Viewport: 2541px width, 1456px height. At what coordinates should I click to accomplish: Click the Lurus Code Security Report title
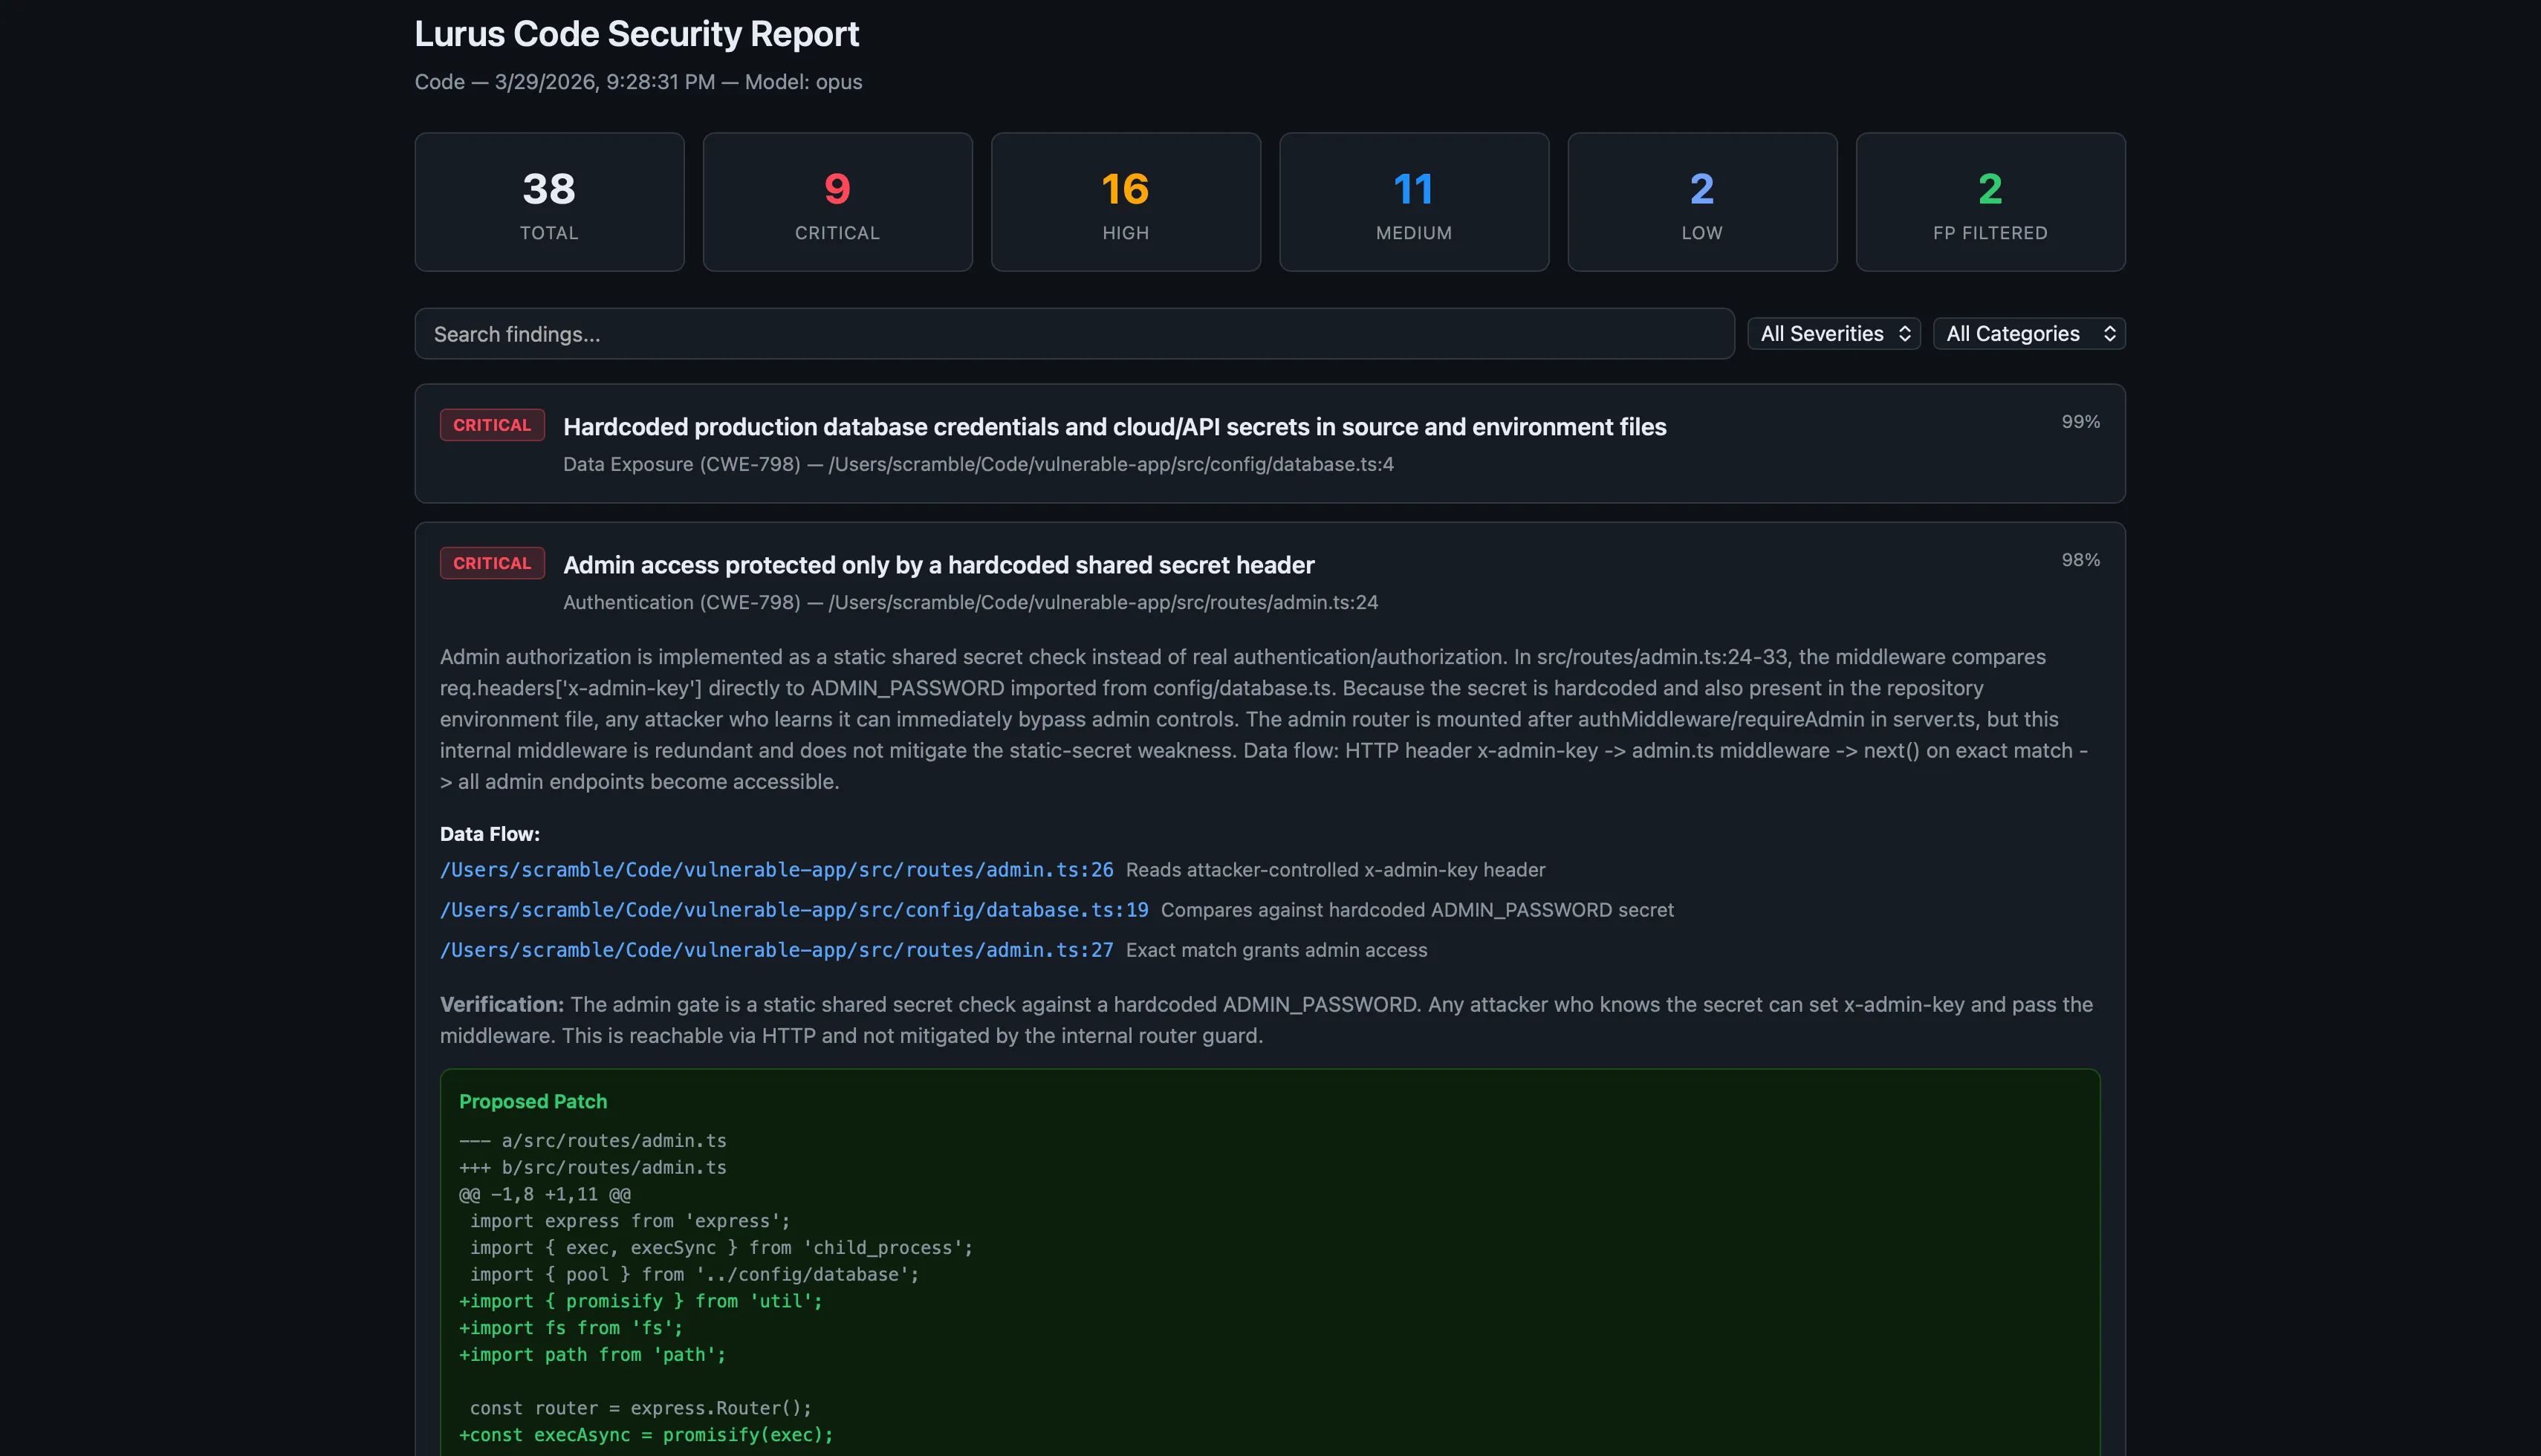coord(636,33)
